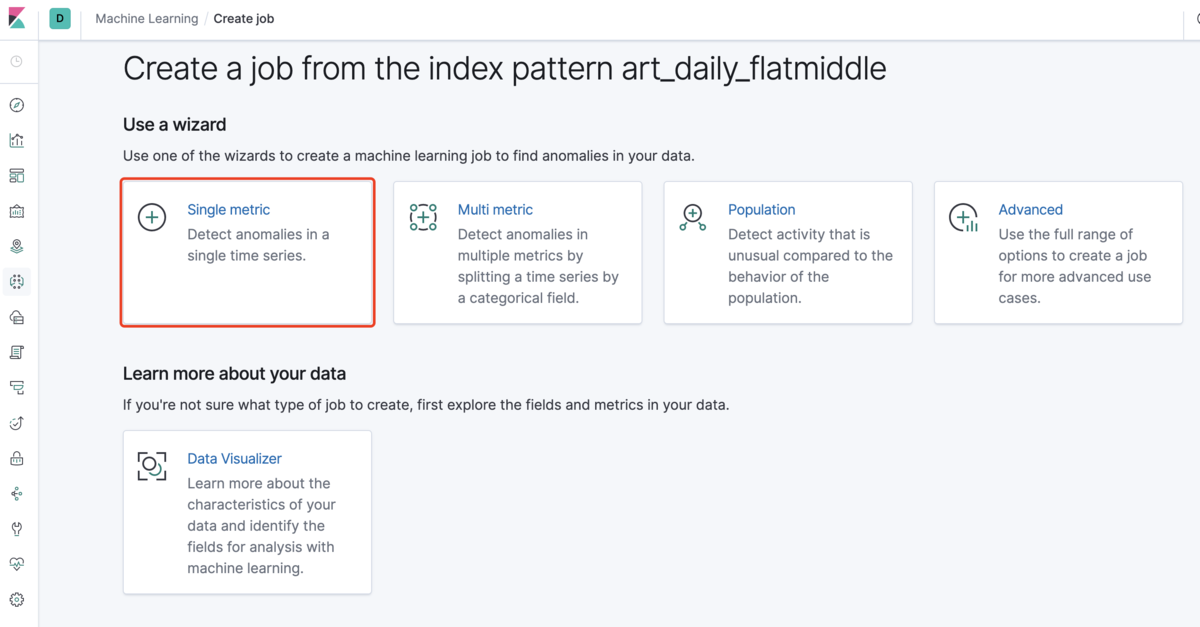Open Maps using the sidebar pin icon
This screenshot has height=627, width=1200.
[16, 246]
